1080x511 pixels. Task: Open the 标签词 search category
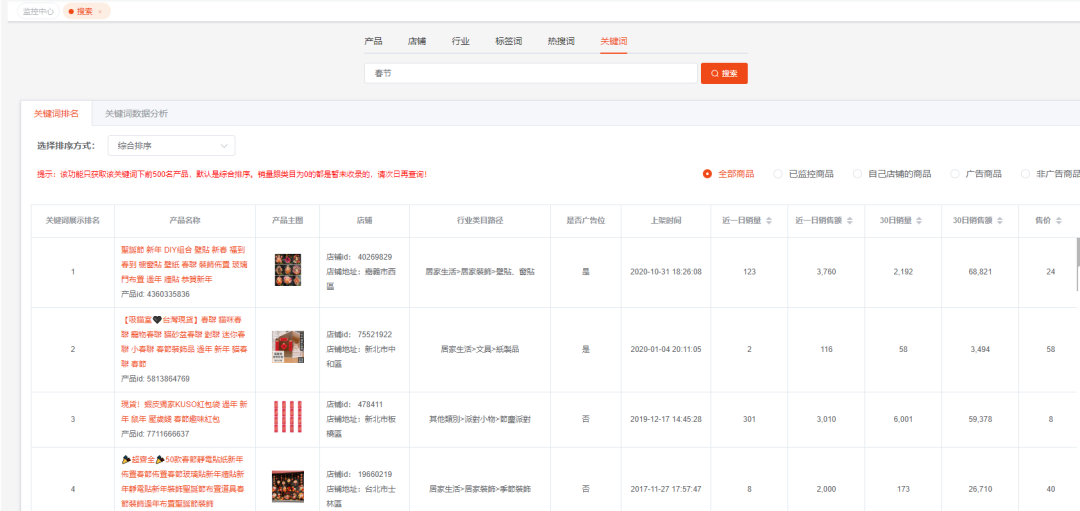pyautogui.click(x=508, y=41)
